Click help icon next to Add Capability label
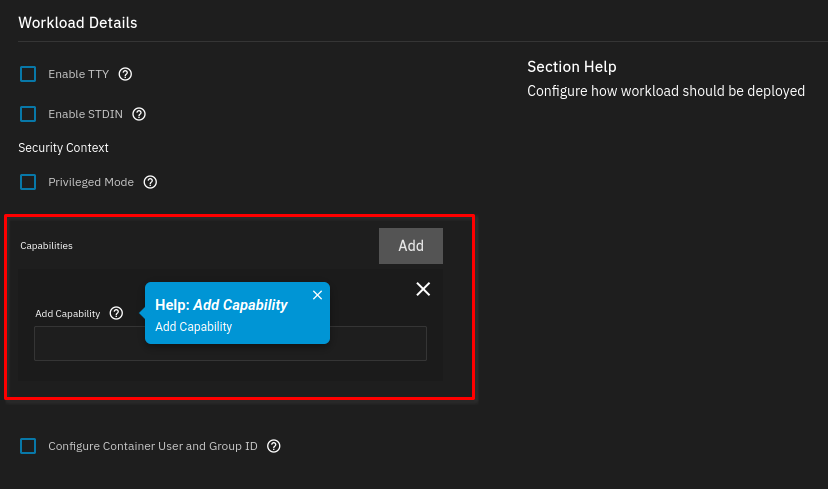 tap(116, 313)
